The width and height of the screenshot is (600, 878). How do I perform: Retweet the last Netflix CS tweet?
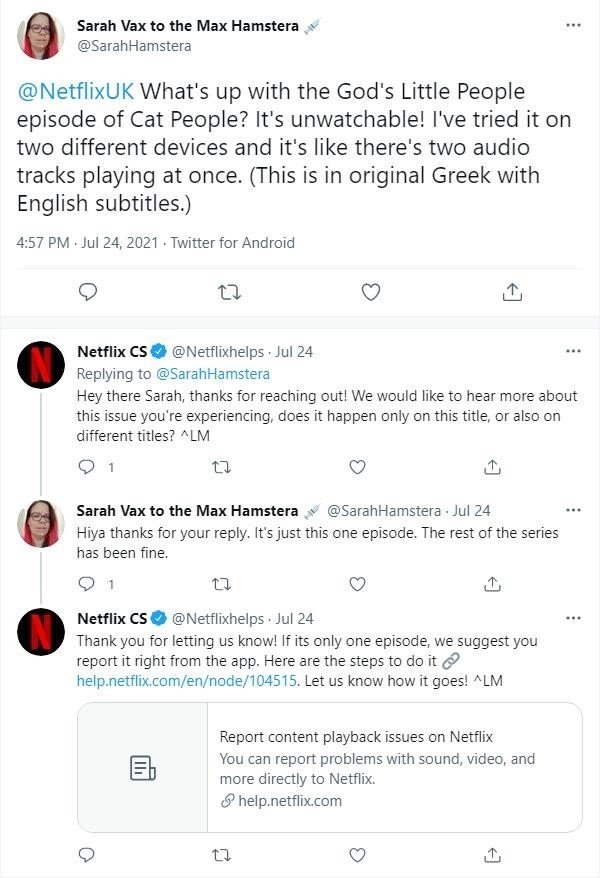222,855
